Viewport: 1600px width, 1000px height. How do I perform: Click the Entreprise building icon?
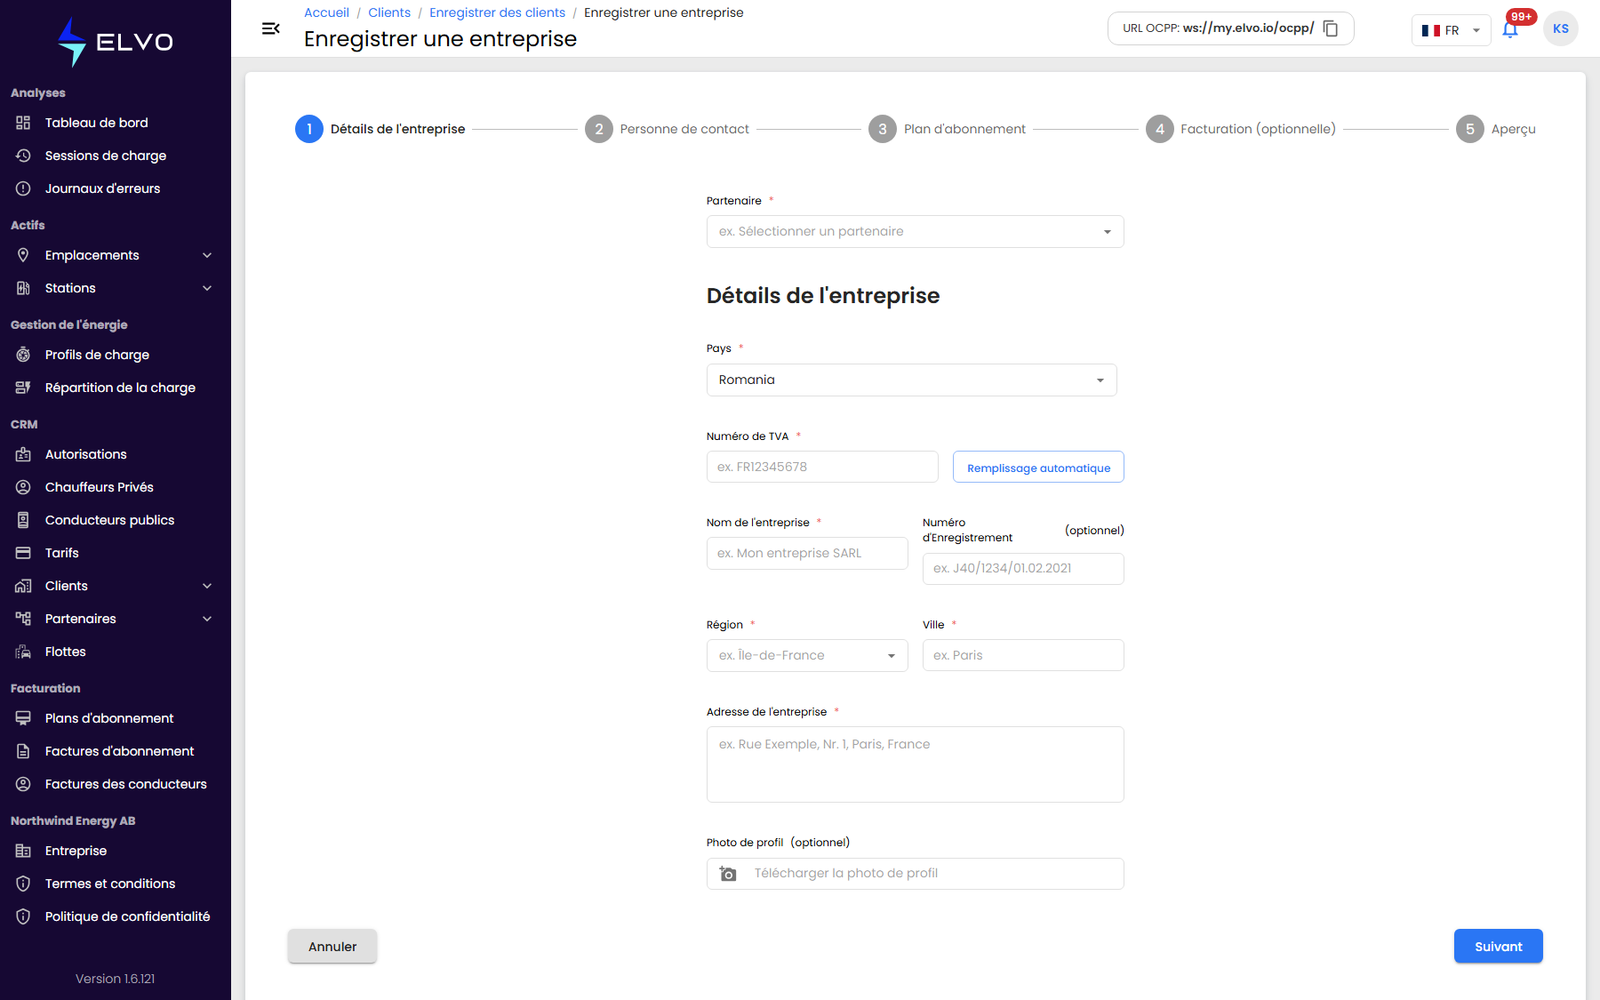[23, 851]
